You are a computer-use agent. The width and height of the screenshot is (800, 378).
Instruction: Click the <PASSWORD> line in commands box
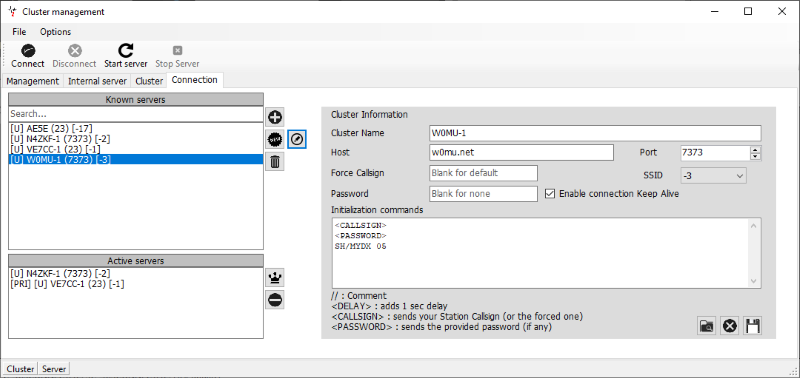pos(360,236)
